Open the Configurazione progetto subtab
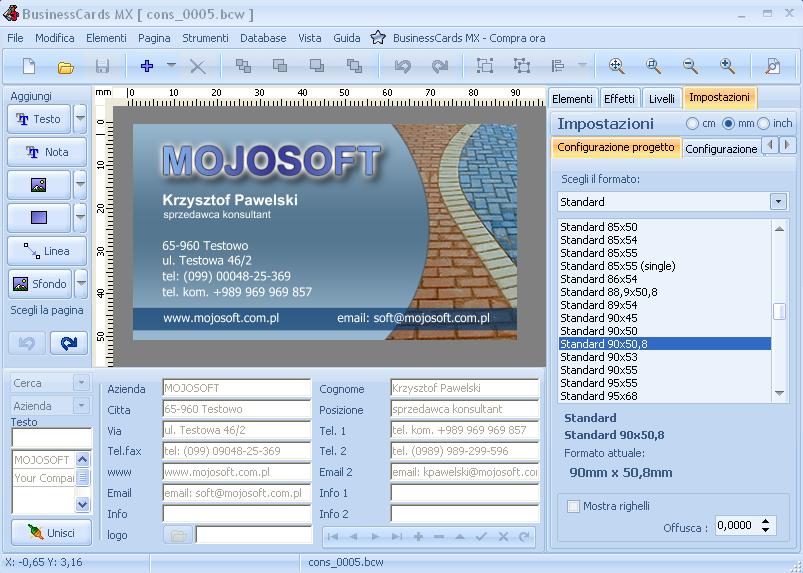The height and width of the screenshot is (573, 803). point(616,147)
